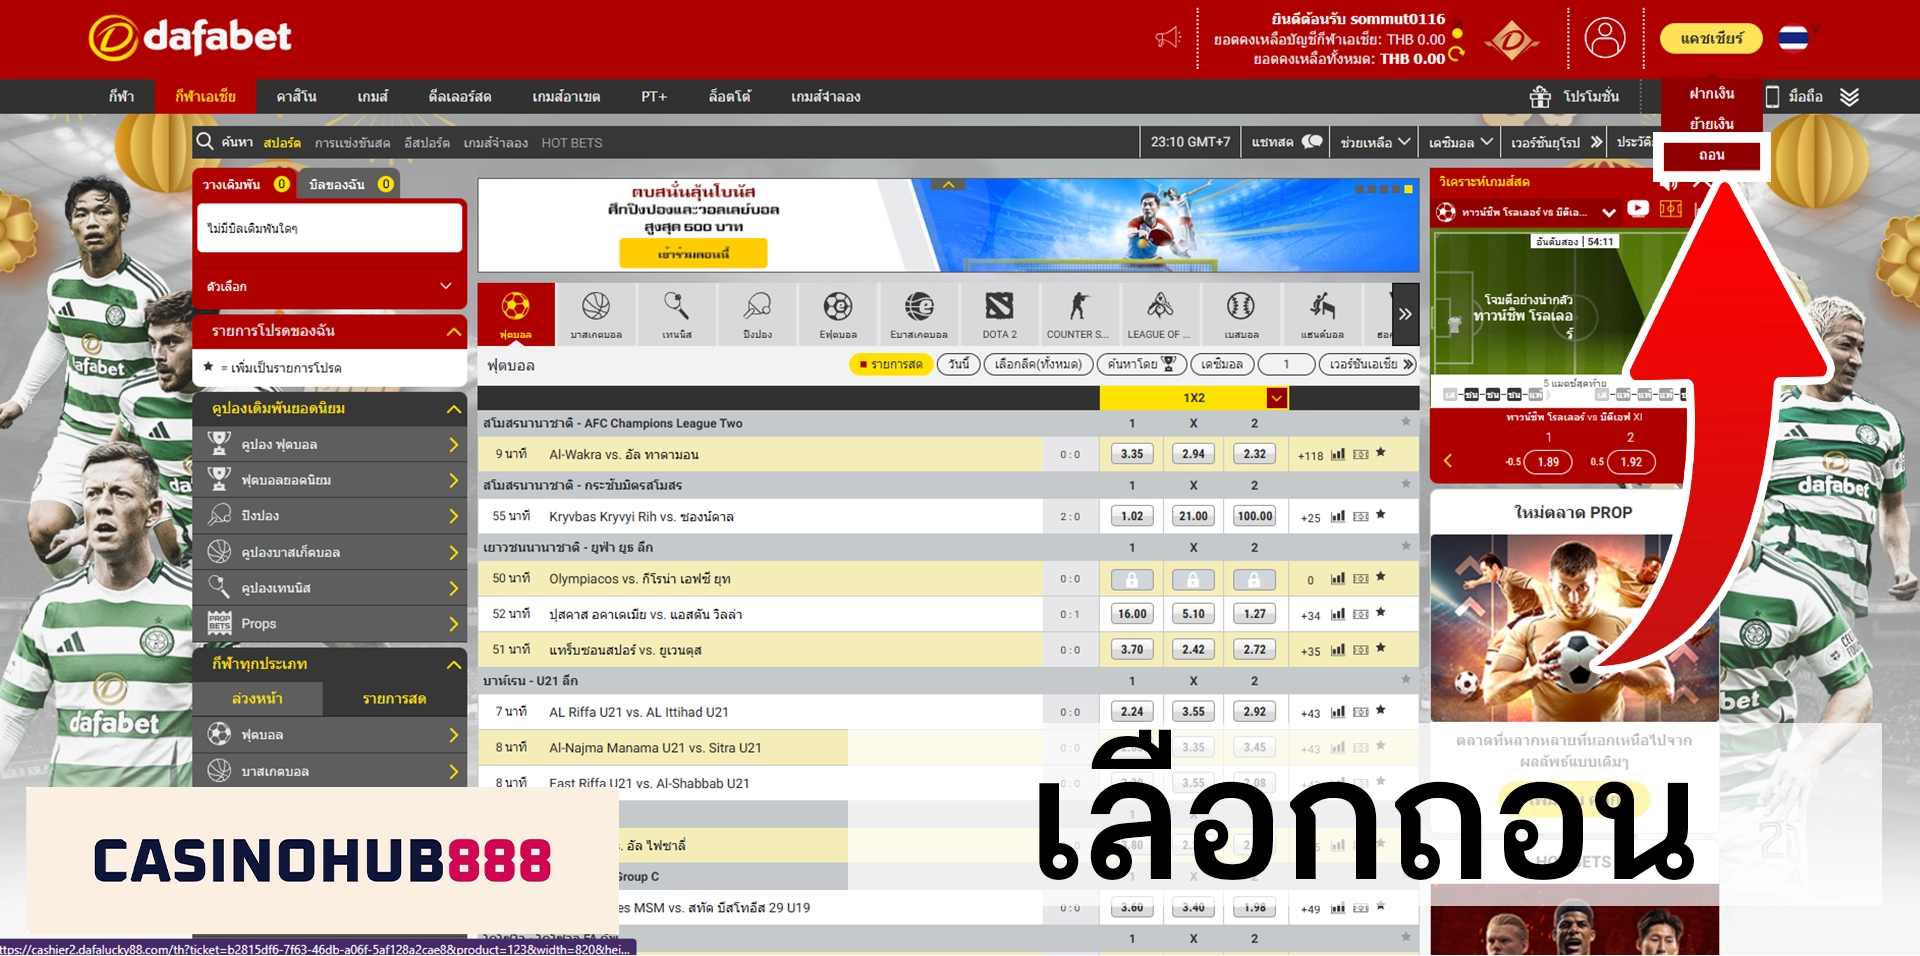Select the baseball sport icon
This screenshot has width=1920, height=956.
(1241, 314)
